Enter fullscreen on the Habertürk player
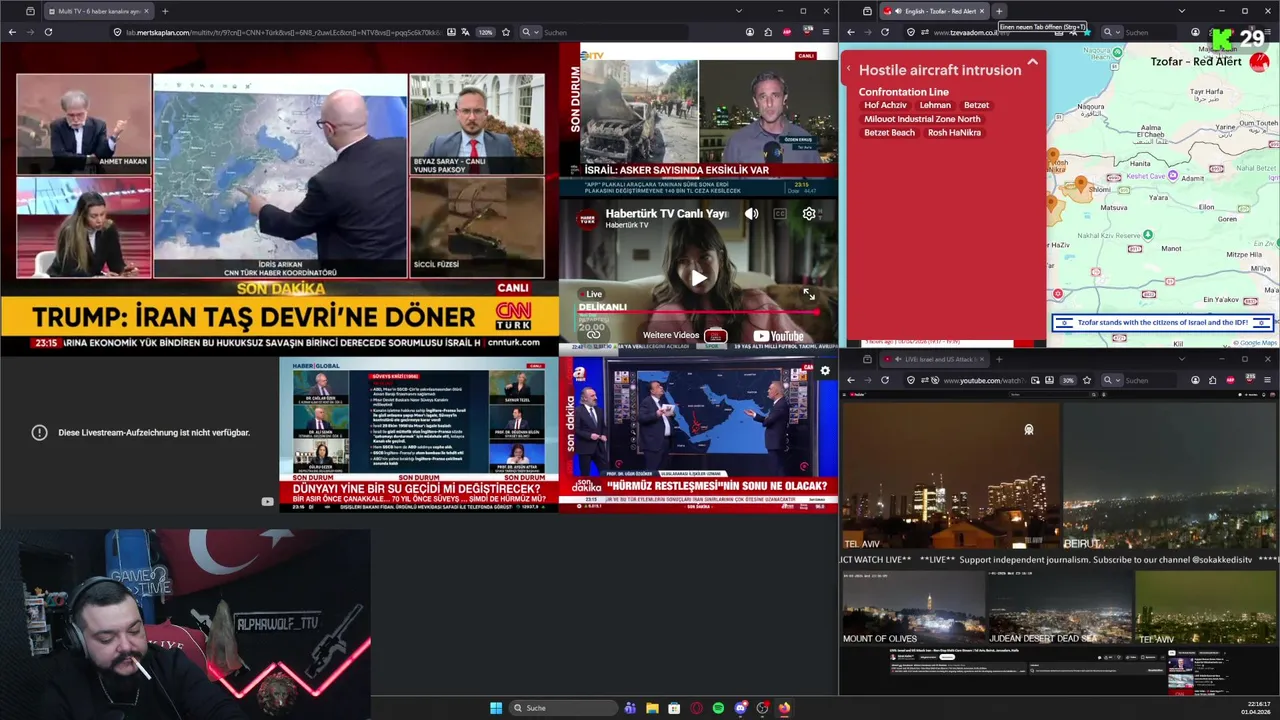Image resolution: width=1280 pixels, height=720 pixels. point(809,294)
